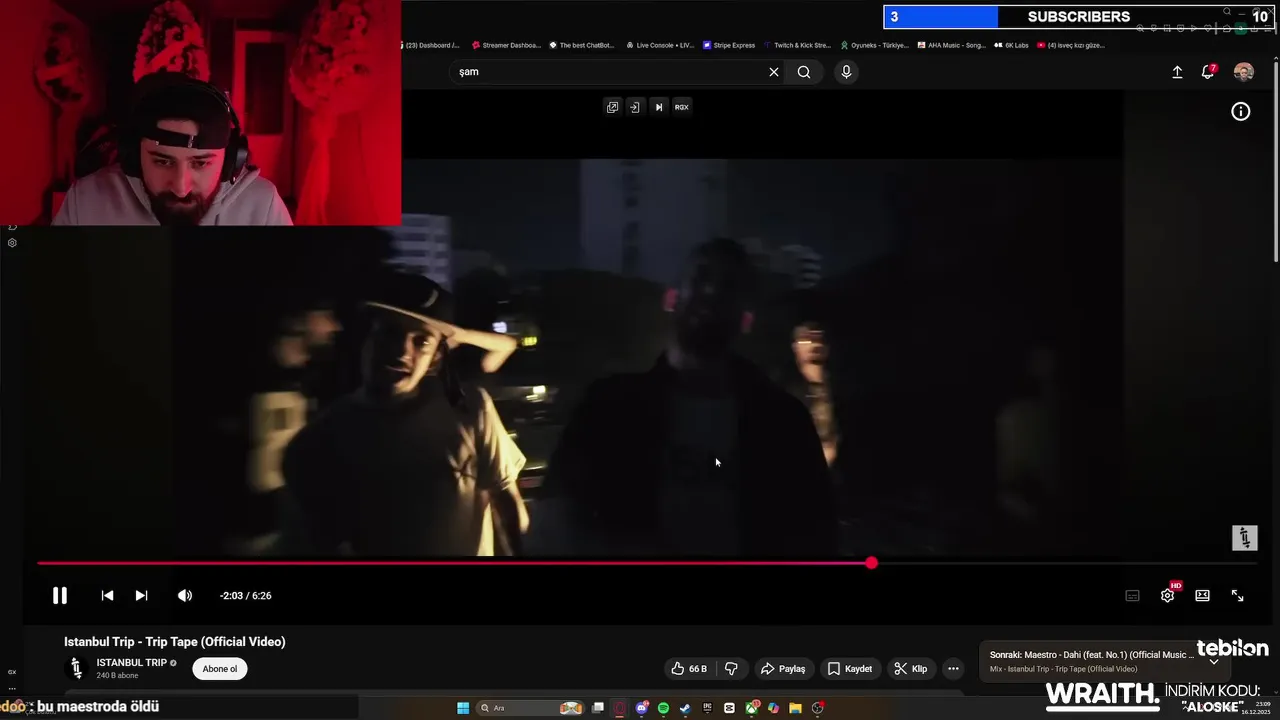Open the upload video icon
Screen dimensions: 1280x720
(x=1177, y=72)
